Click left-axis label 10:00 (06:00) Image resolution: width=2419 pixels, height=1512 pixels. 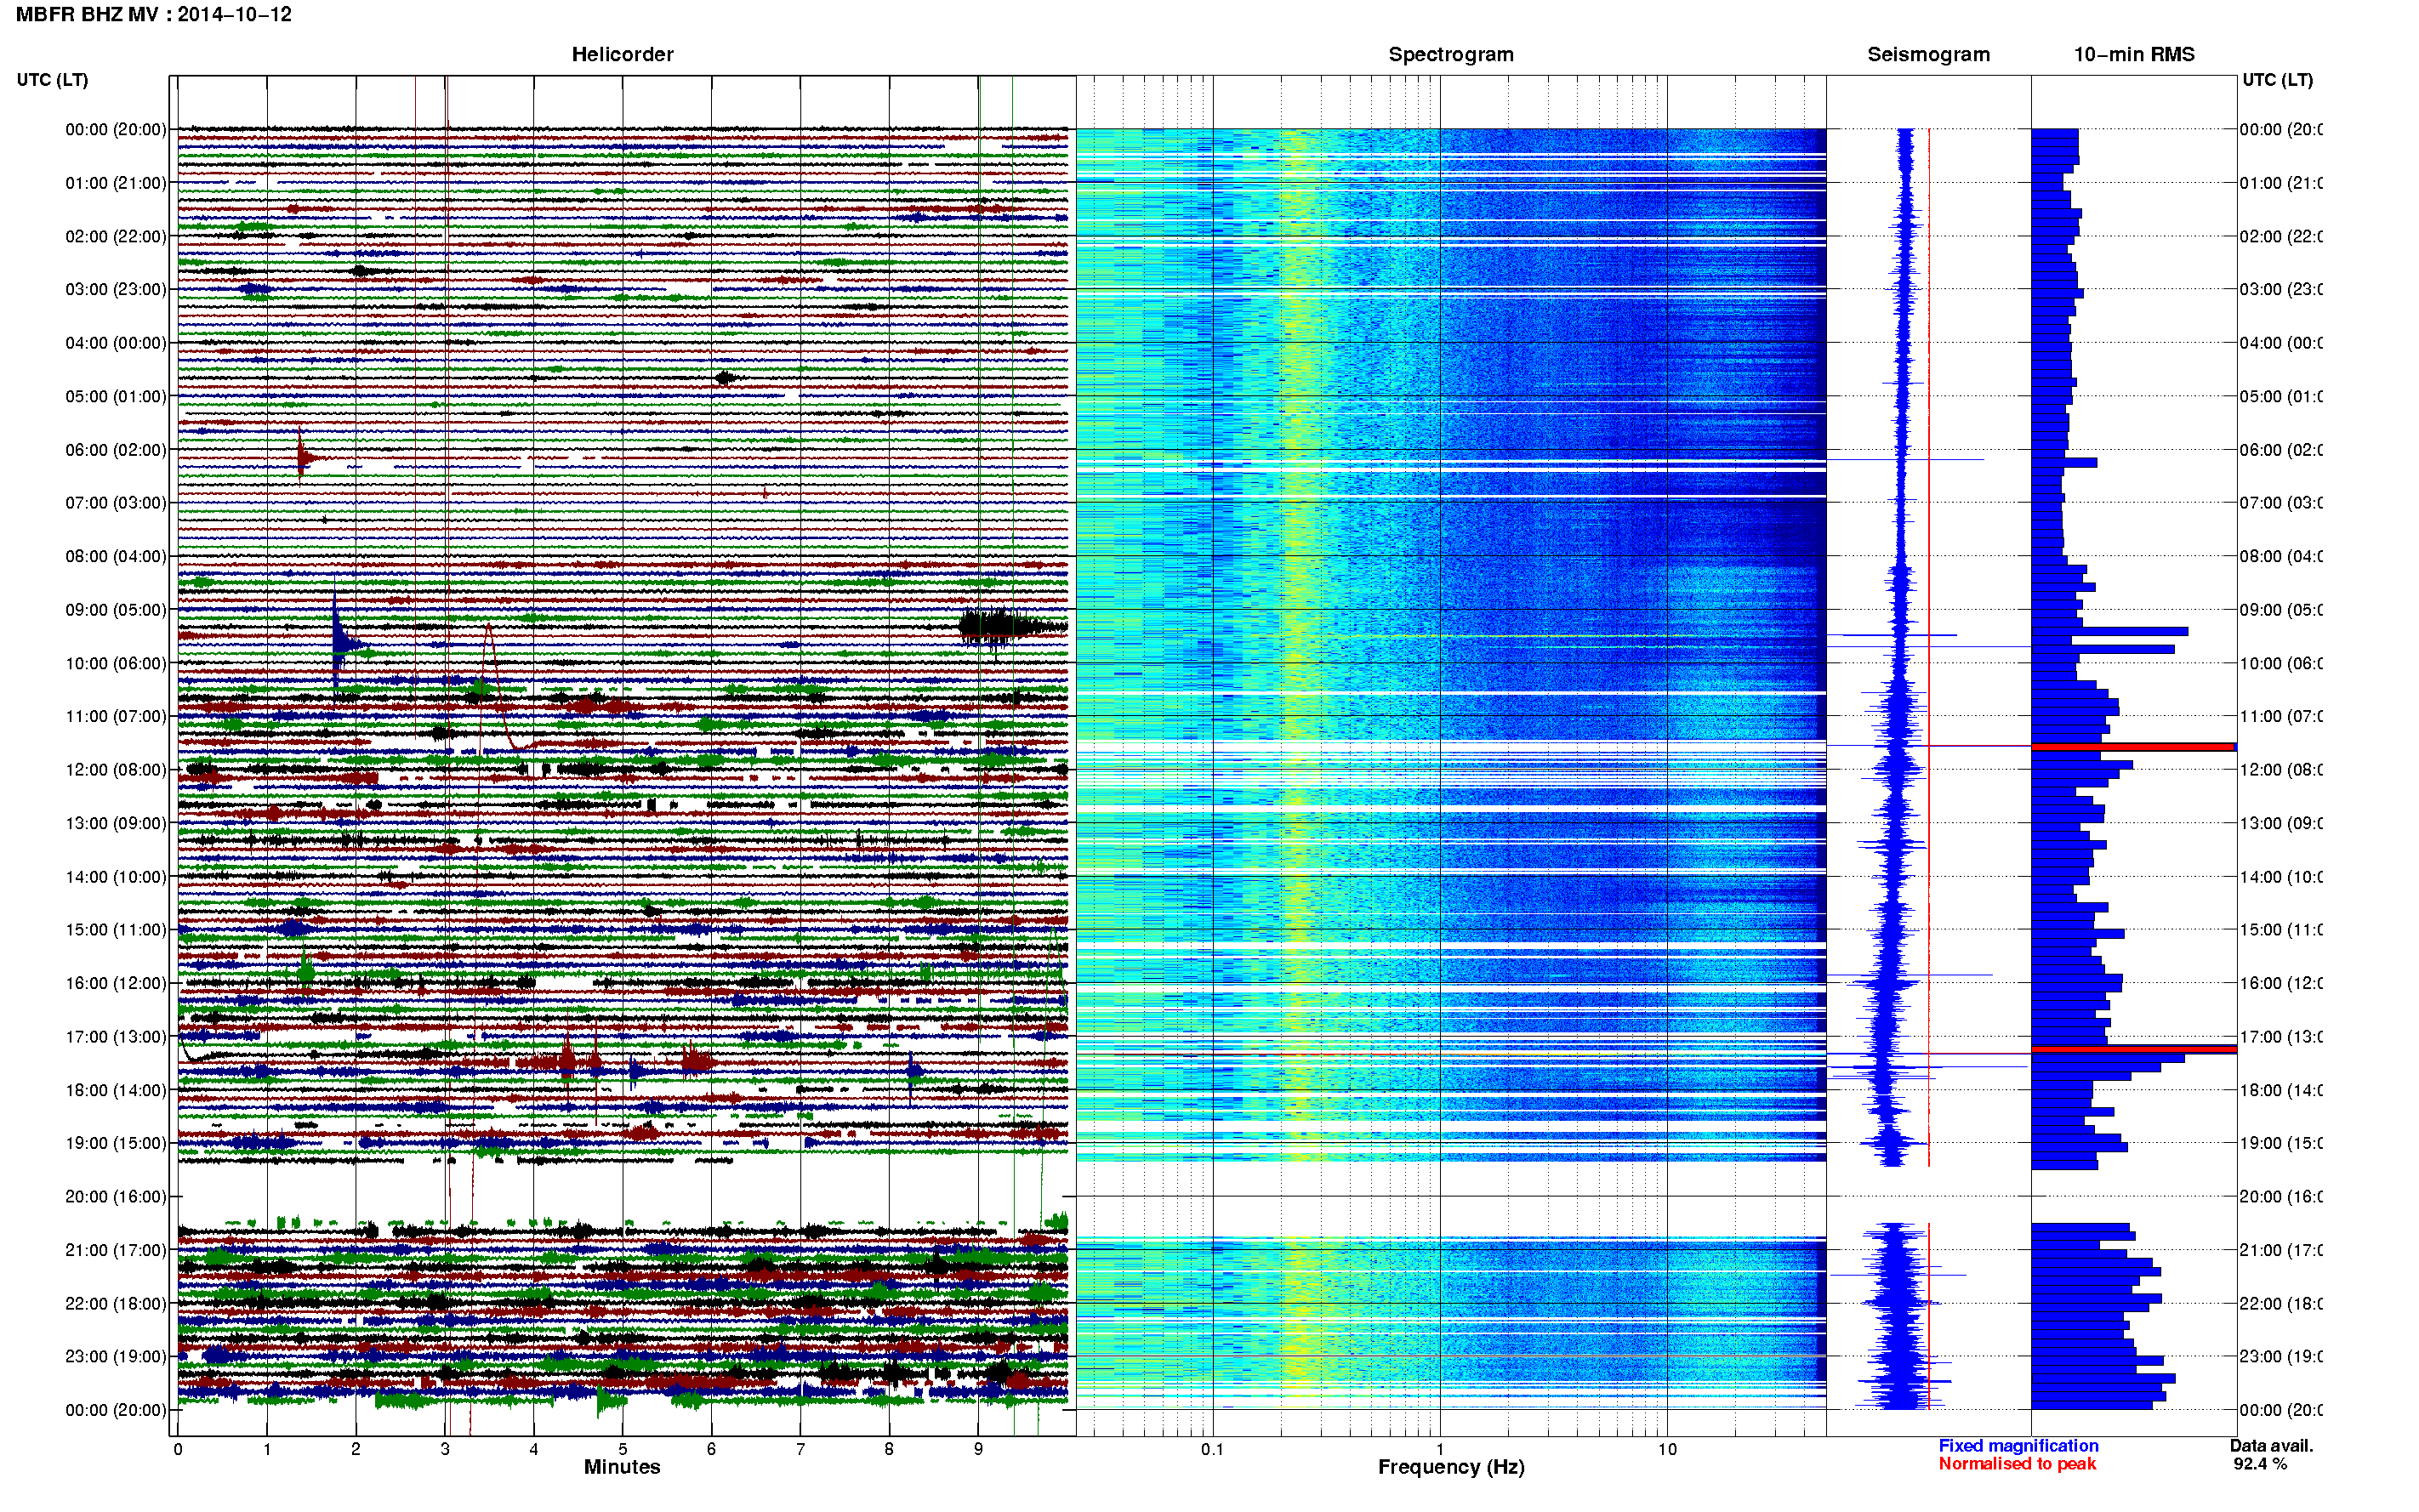pyautogui.click(x=116, y=663)
